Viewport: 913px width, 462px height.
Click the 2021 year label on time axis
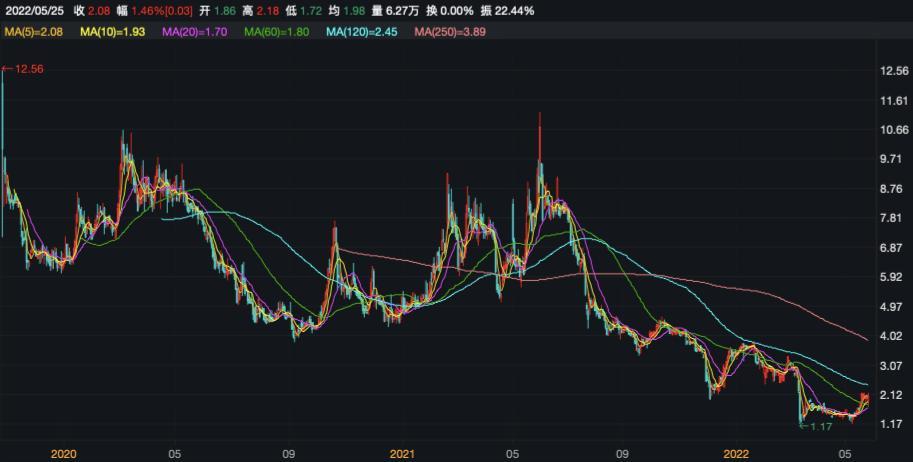(x=402, y=453)
